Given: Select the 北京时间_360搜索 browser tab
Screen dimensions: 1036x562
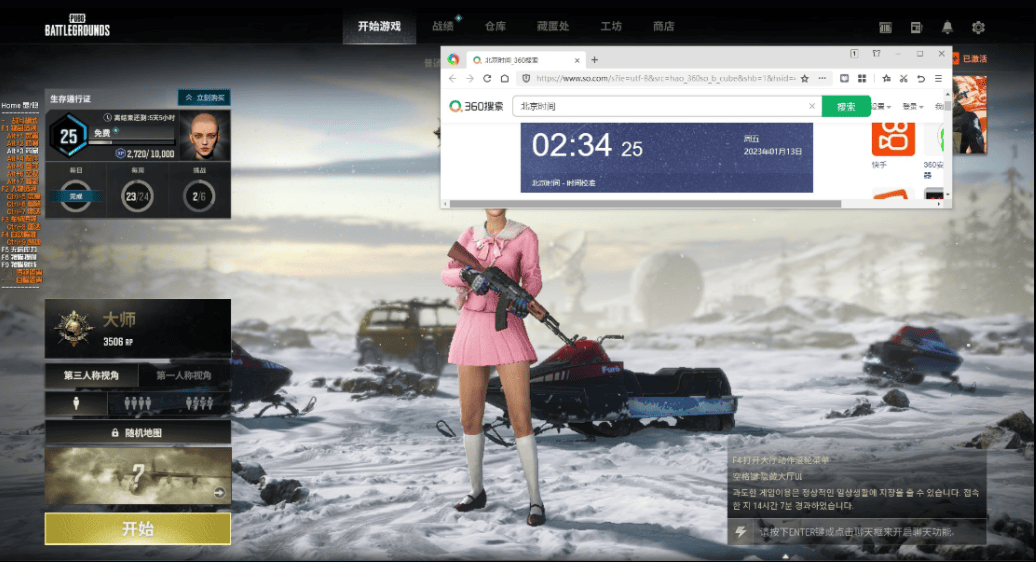Looking at the screenshot, I should 526,59.
